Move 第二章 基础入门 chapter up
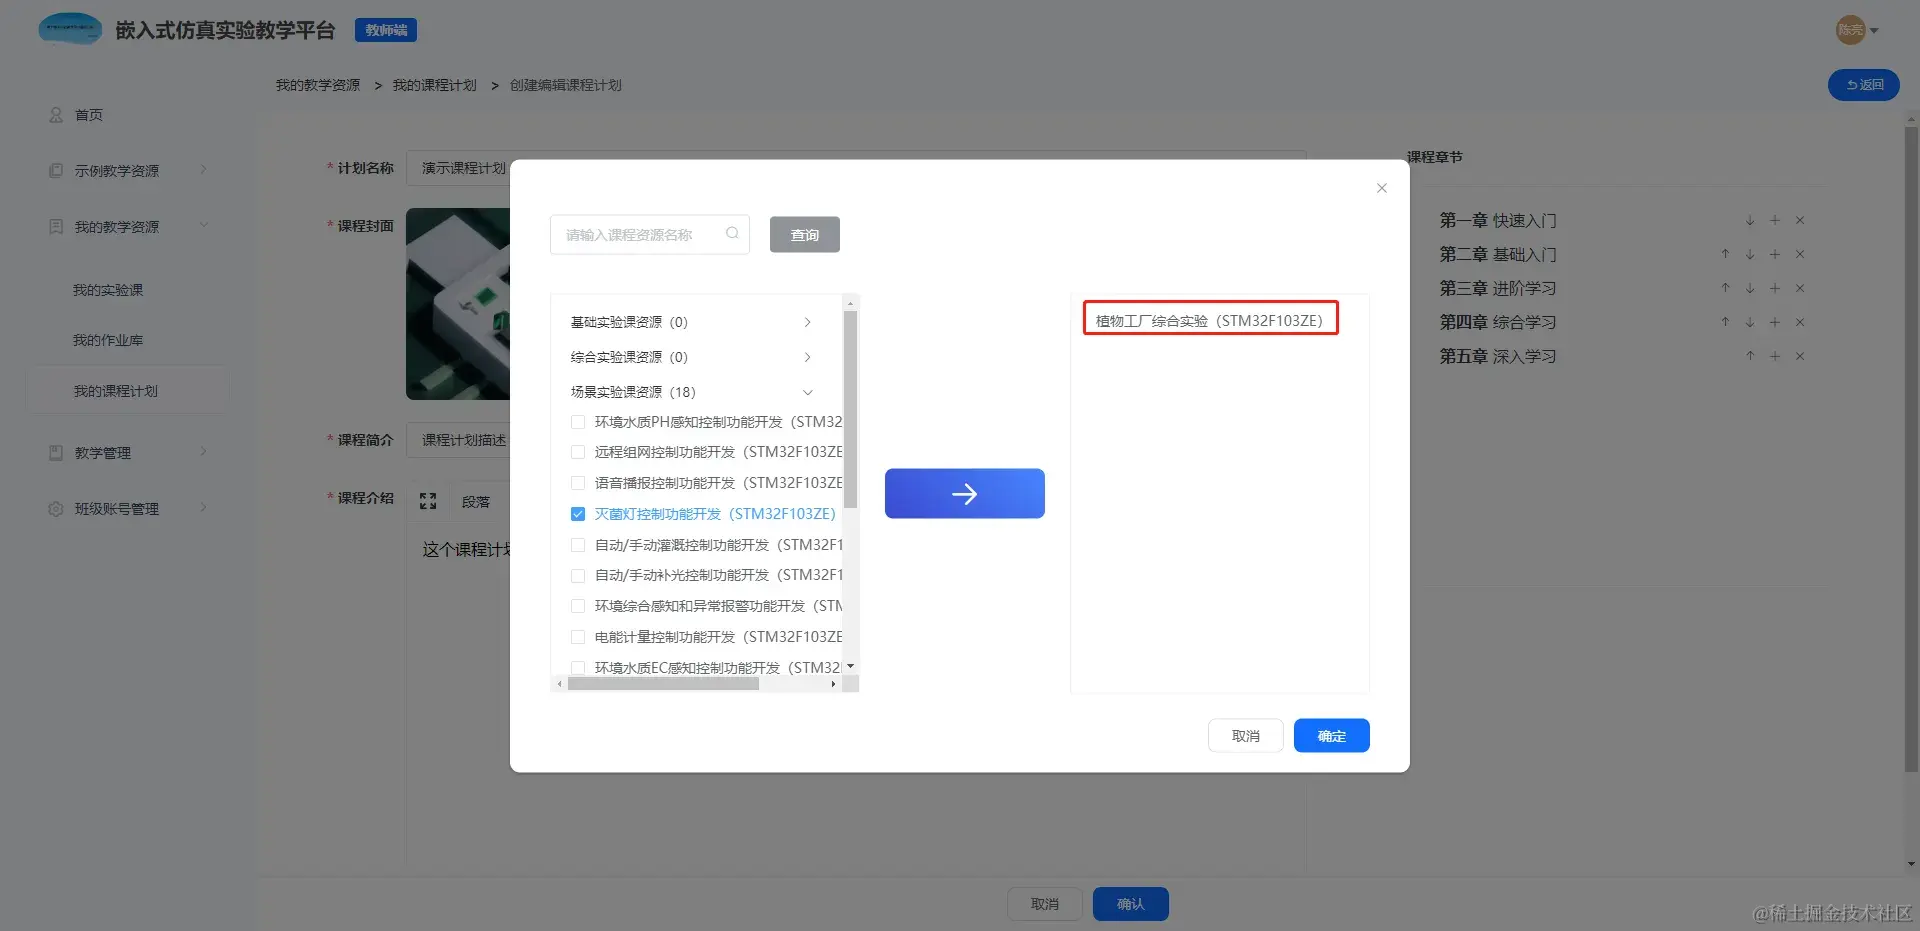The height and width of the screenshot is (931, 1920). pyautogui.click(x=1725, y=254)
